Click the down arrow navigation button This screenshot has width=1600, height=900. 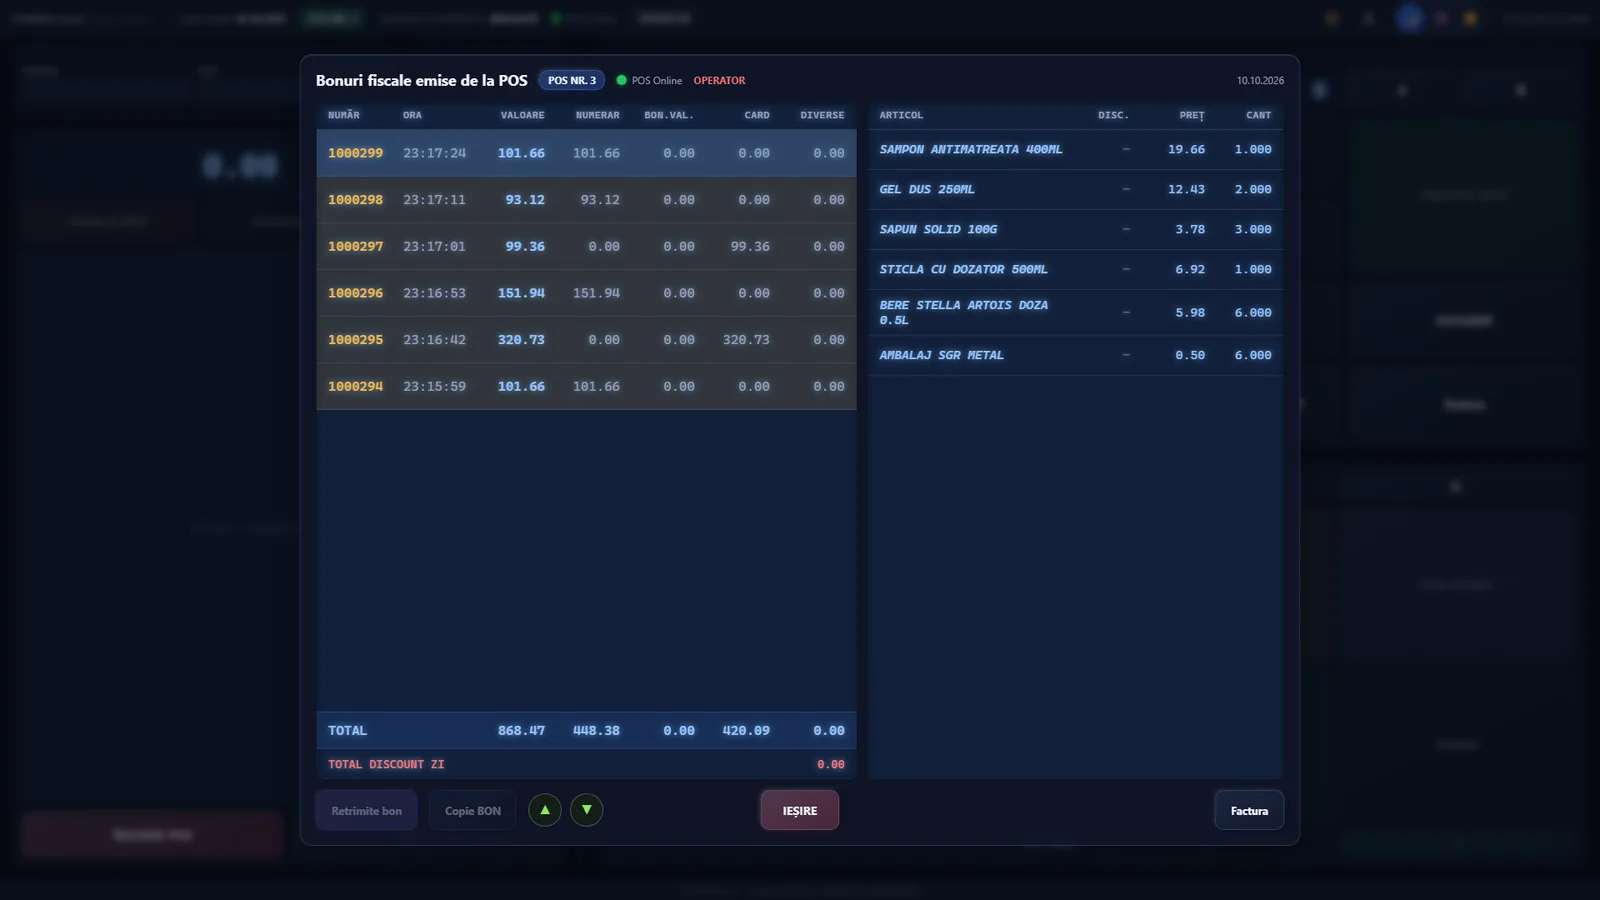coord(587,810)
